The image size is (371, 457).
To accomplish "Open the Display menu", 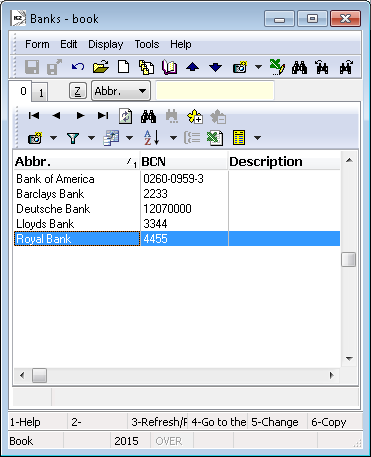I will coord(106,44).
